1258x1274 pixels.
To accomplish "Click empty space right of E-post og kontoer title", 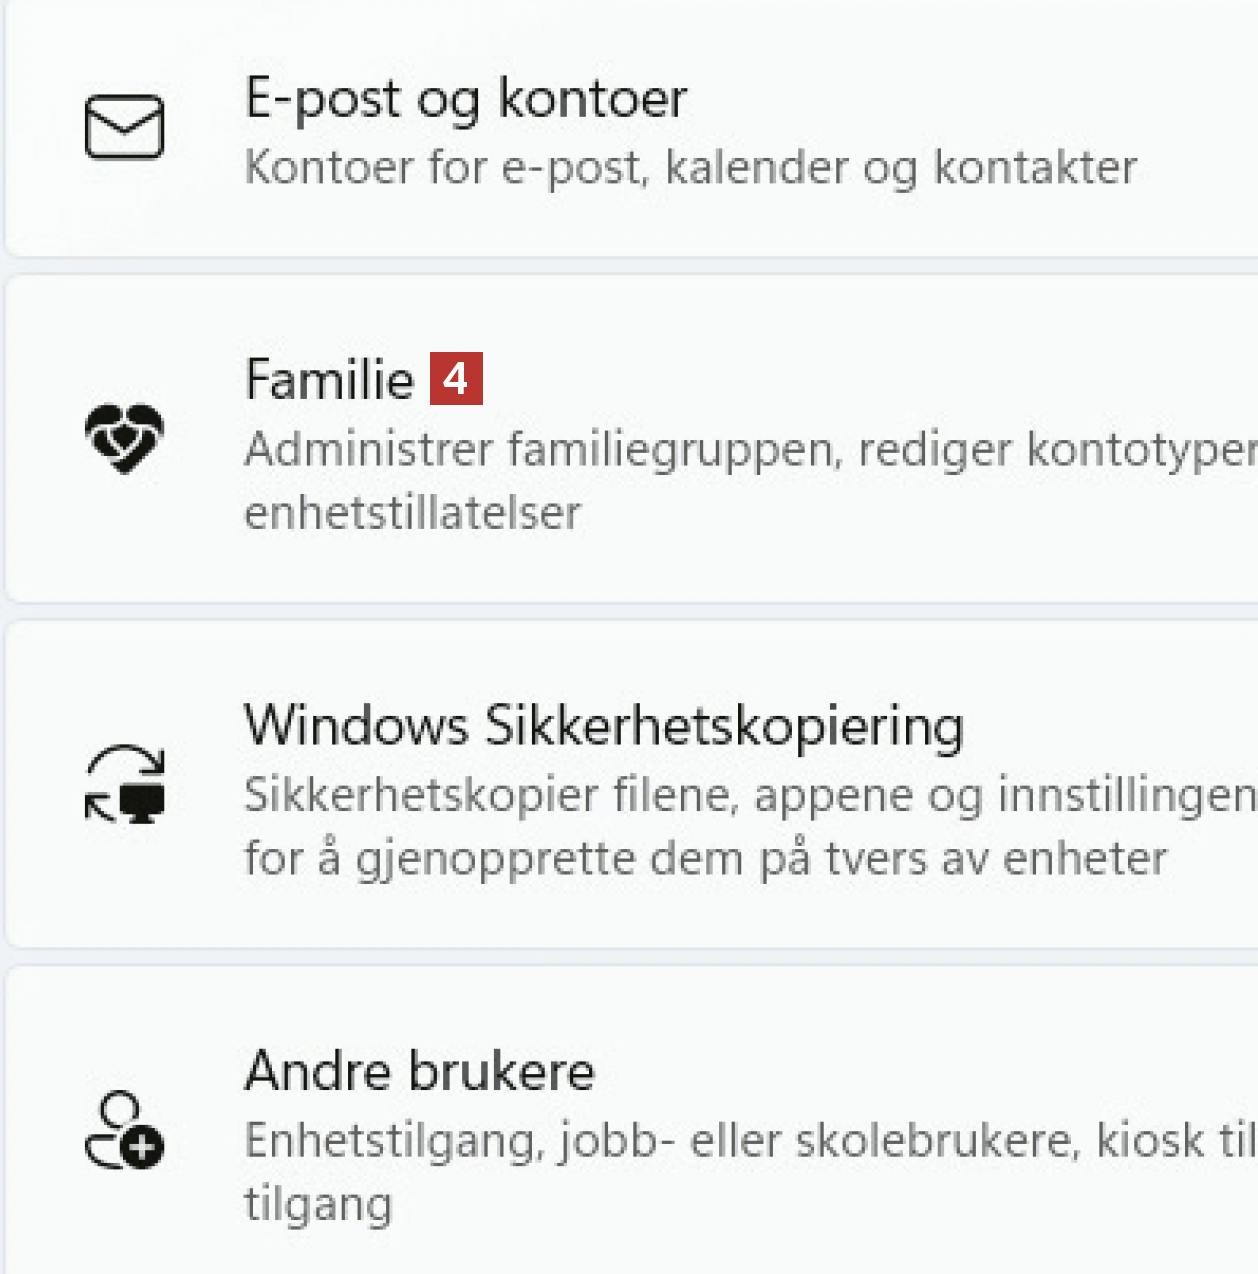I will tap(950, 99).
